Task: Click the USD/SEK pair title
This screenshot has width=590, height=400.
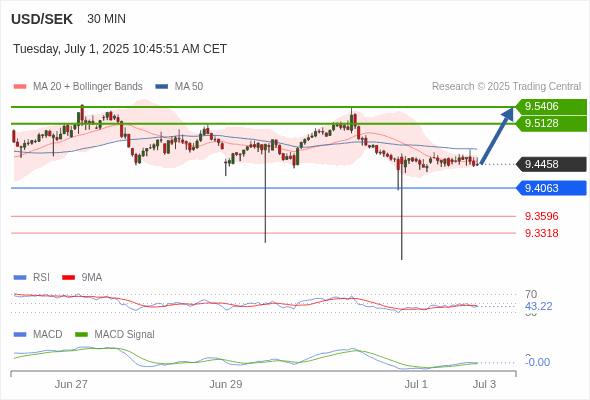Action: 42,19
